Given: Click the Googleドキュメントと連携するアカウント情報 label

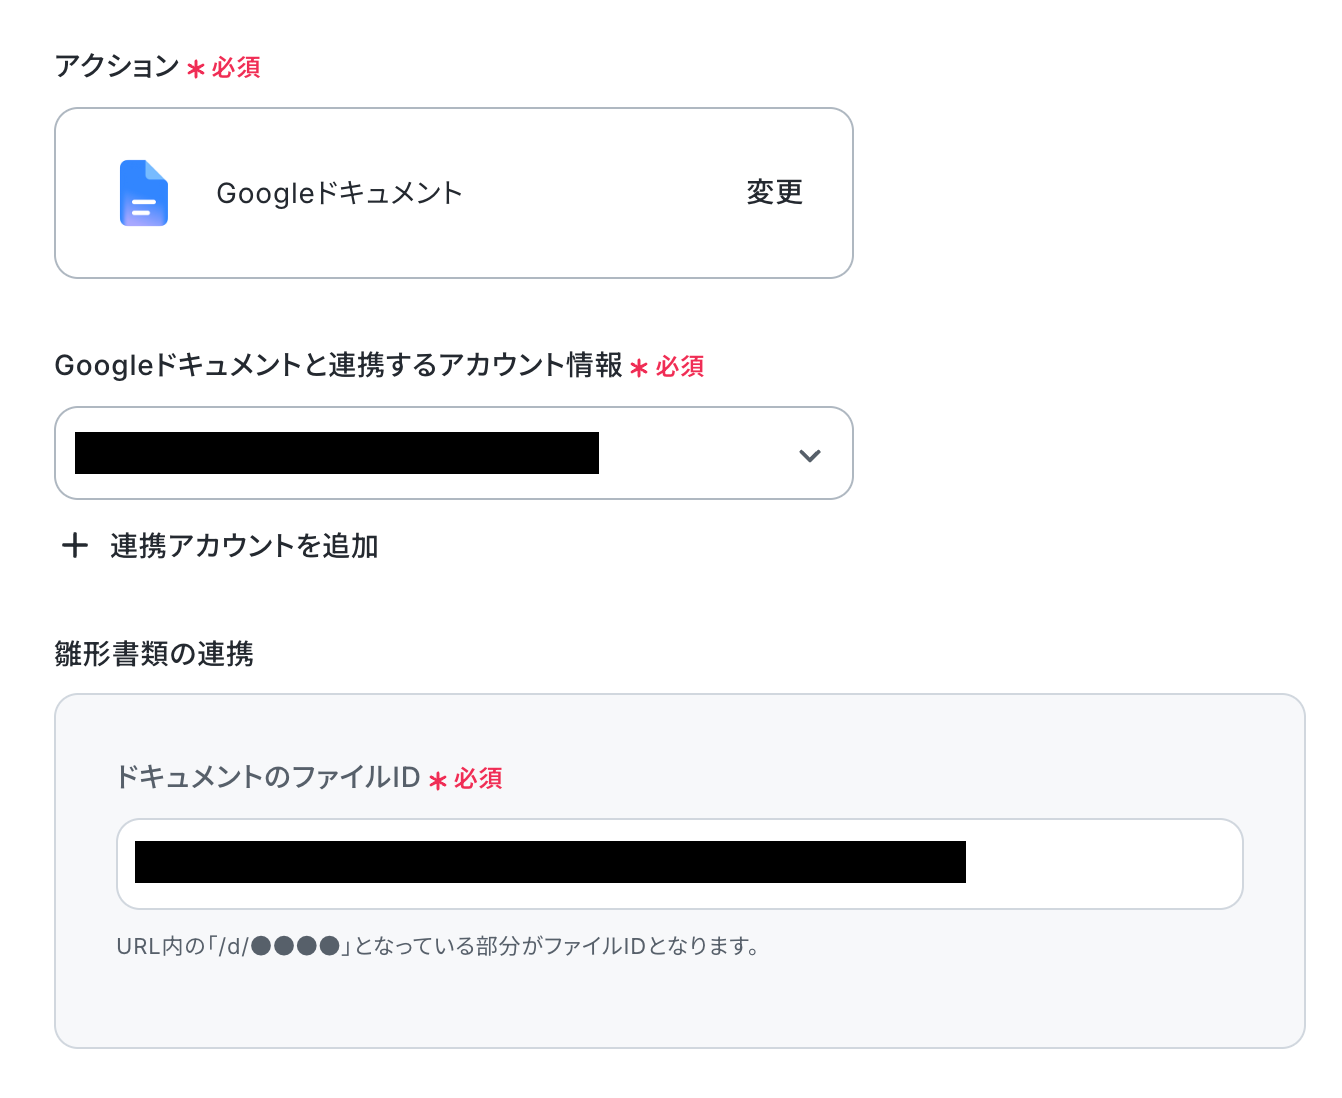Looking at the screenshot, I should point(339,365).
